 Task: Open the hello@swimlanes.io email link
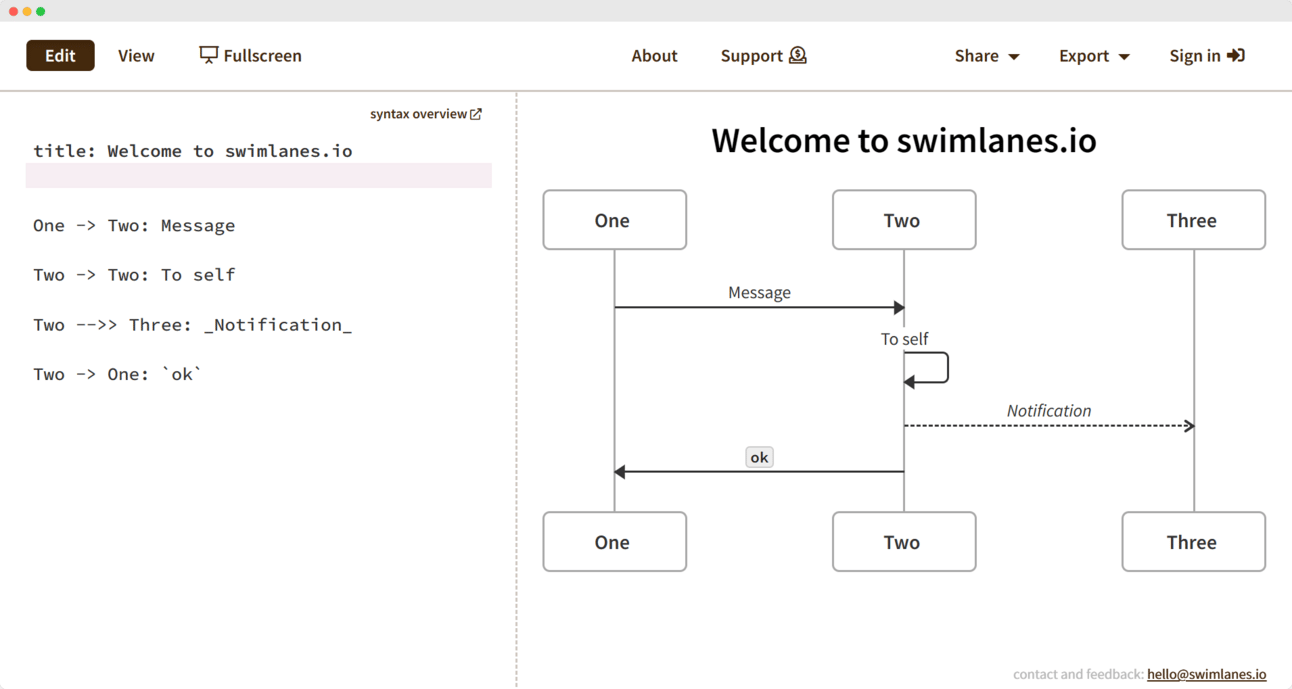1207,675
